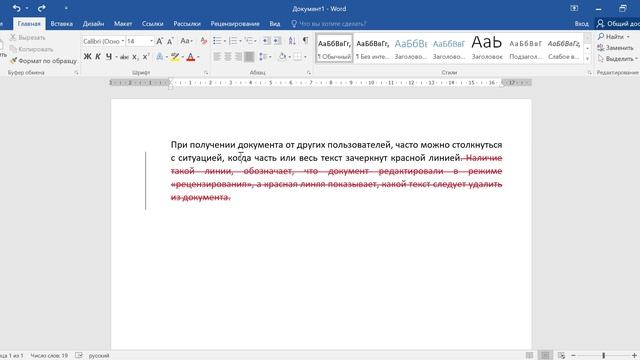The image size is (640, 360).
Task: Click Выделить select button
Action: click(x=617, y=59)
